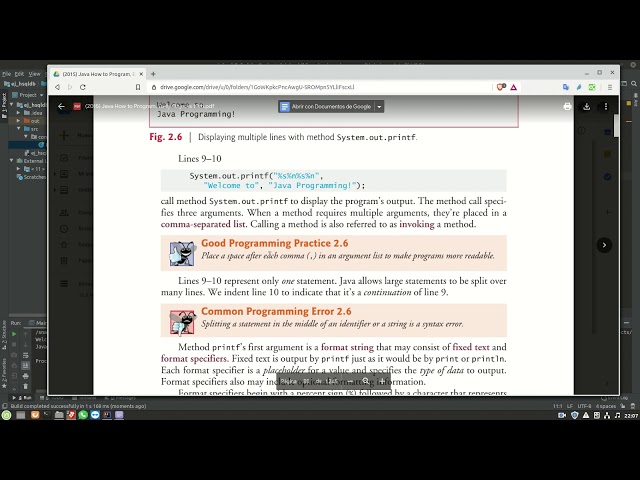Click the translate extension icon
Image resolution: width=640 pixels, height=480 pixels.
566,87
